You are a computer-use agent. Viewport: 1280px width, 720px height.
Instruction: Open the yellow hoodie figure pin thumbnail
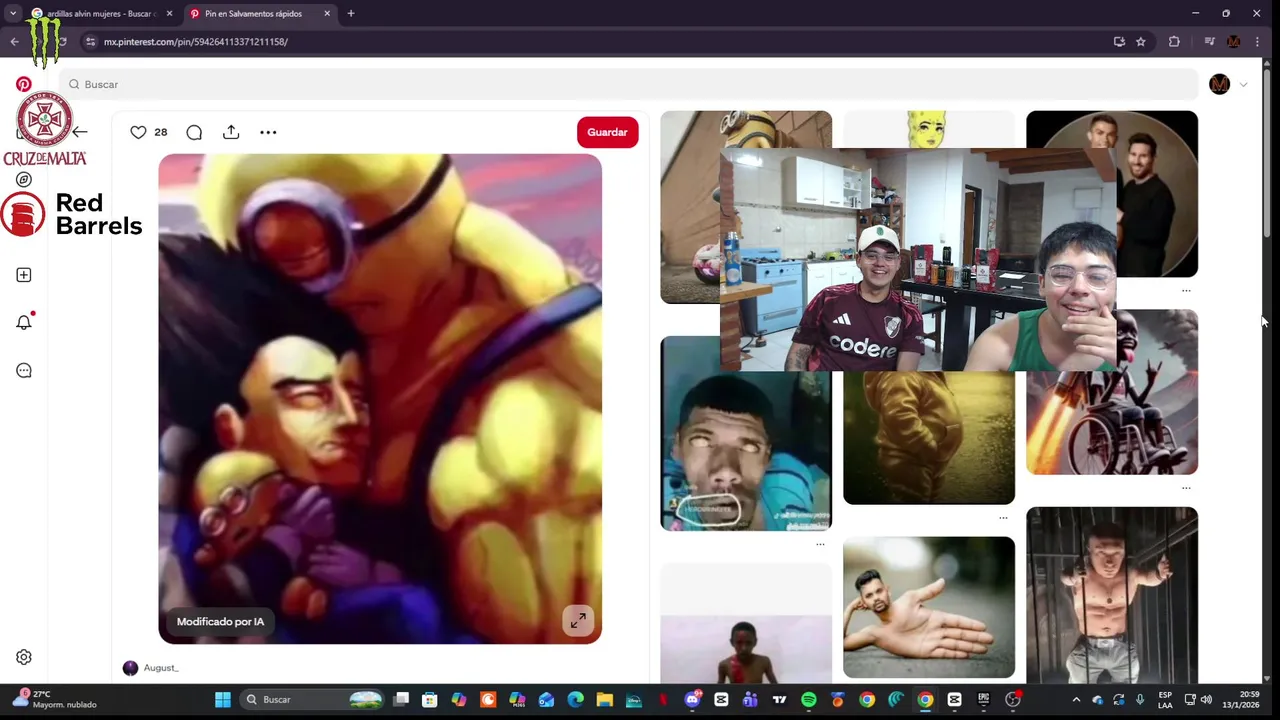(928, 438)
